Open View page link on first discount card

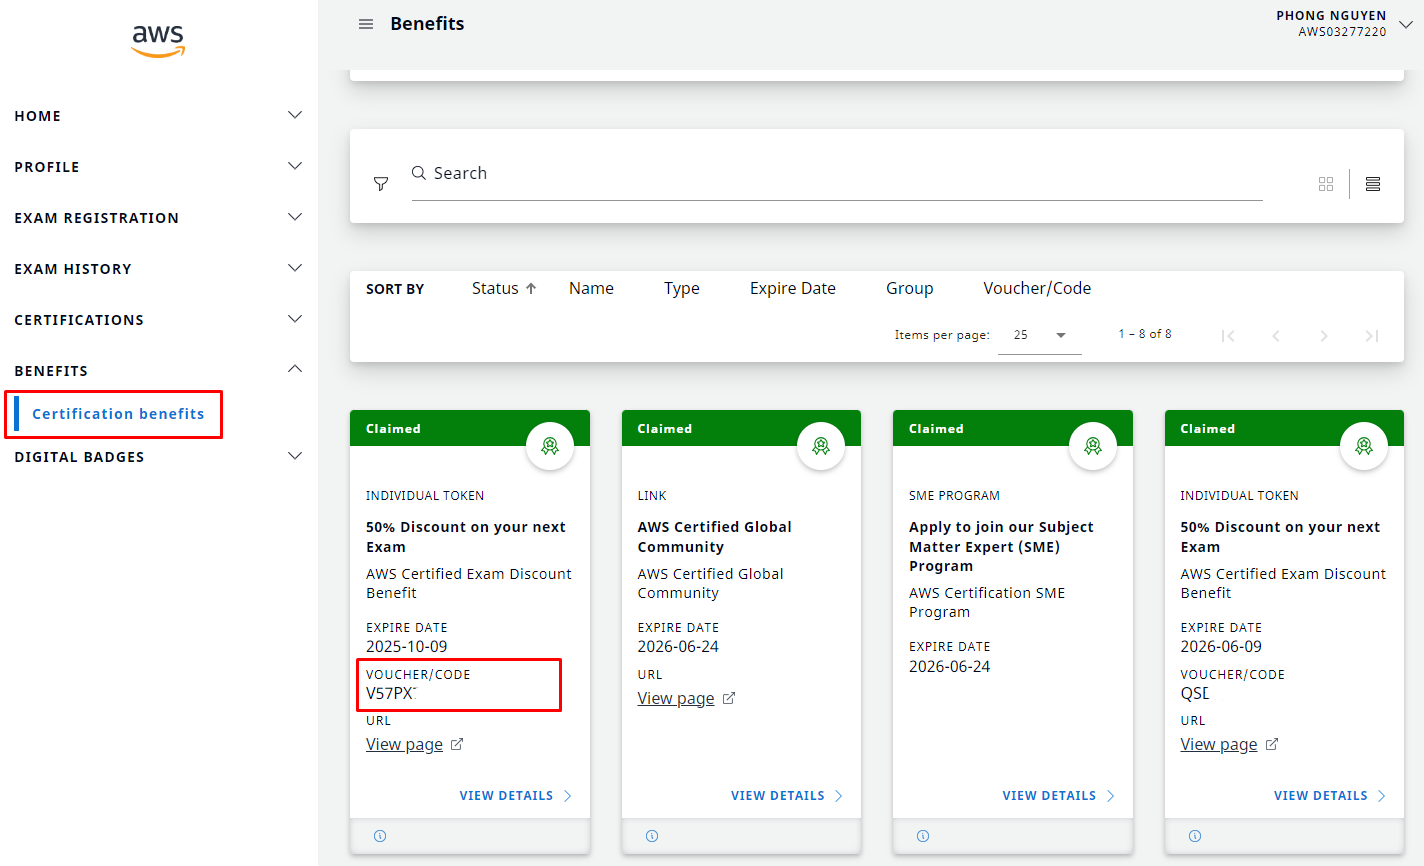point(404,744)
